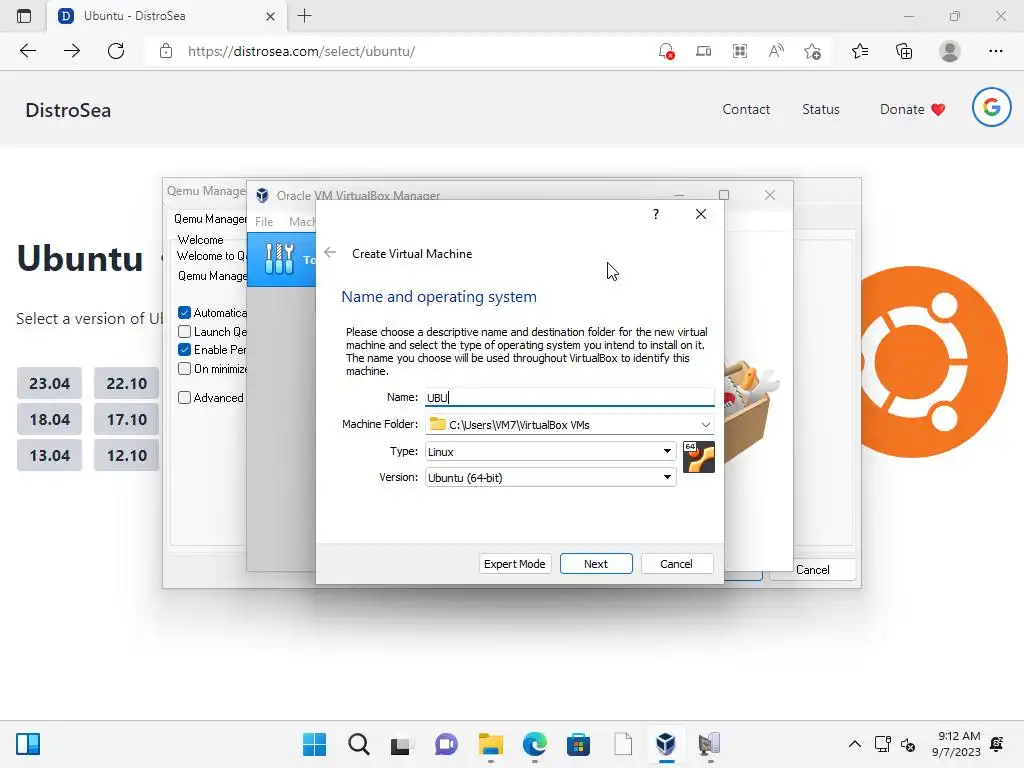This screenshot has width=1024, height=768.
Task: Toggle the Enable Per checkbox in Qemu Manager
Action: (185, 350)
